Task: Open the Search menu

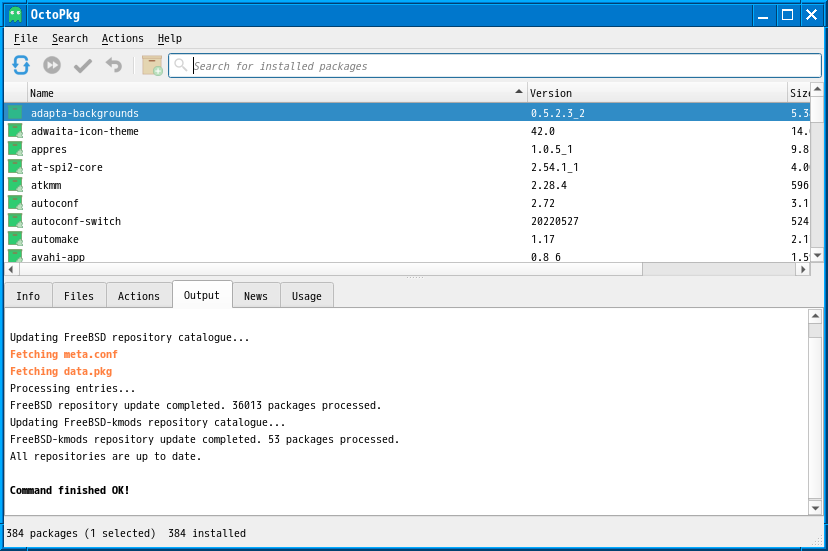Action: [70, 39]
